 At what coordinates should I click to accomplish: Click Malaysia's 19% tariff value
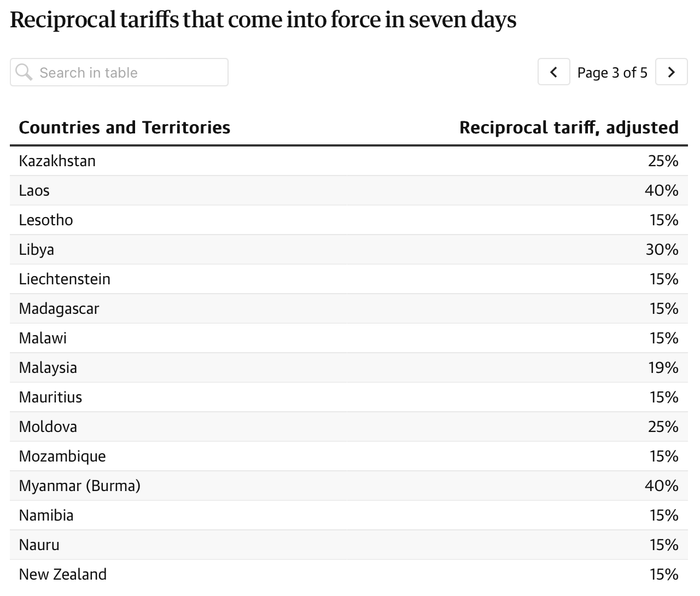(663, 368)
